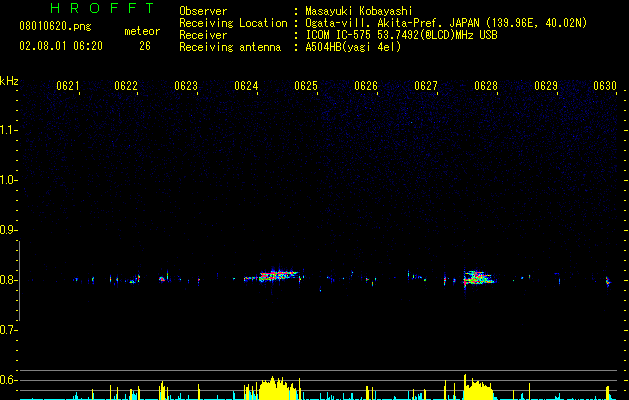Click the Receiver label
The height and width of the screenshot is (400, 629).
(203, 35)
